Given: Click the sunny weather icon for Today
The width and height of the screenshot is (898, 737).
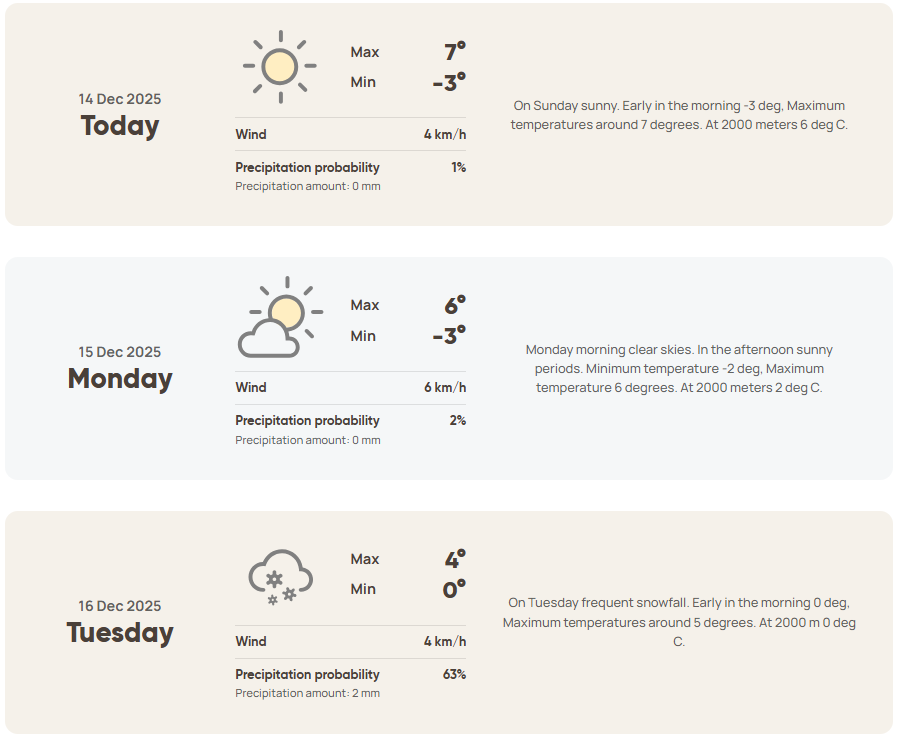Looking at the screenshot, I should (279, 66).
